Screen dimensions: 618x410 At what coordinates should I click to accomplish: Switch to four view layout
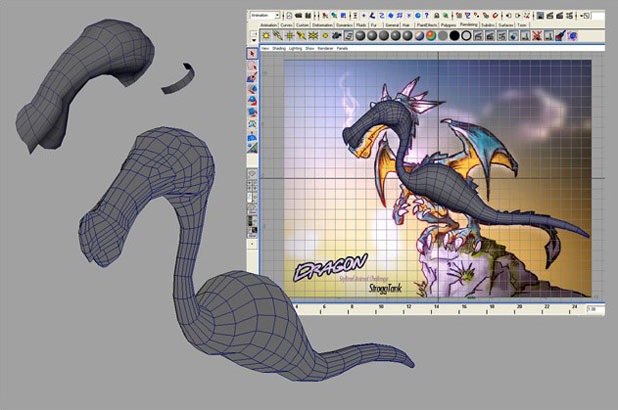pyautogui.click(x=252, y=184)
